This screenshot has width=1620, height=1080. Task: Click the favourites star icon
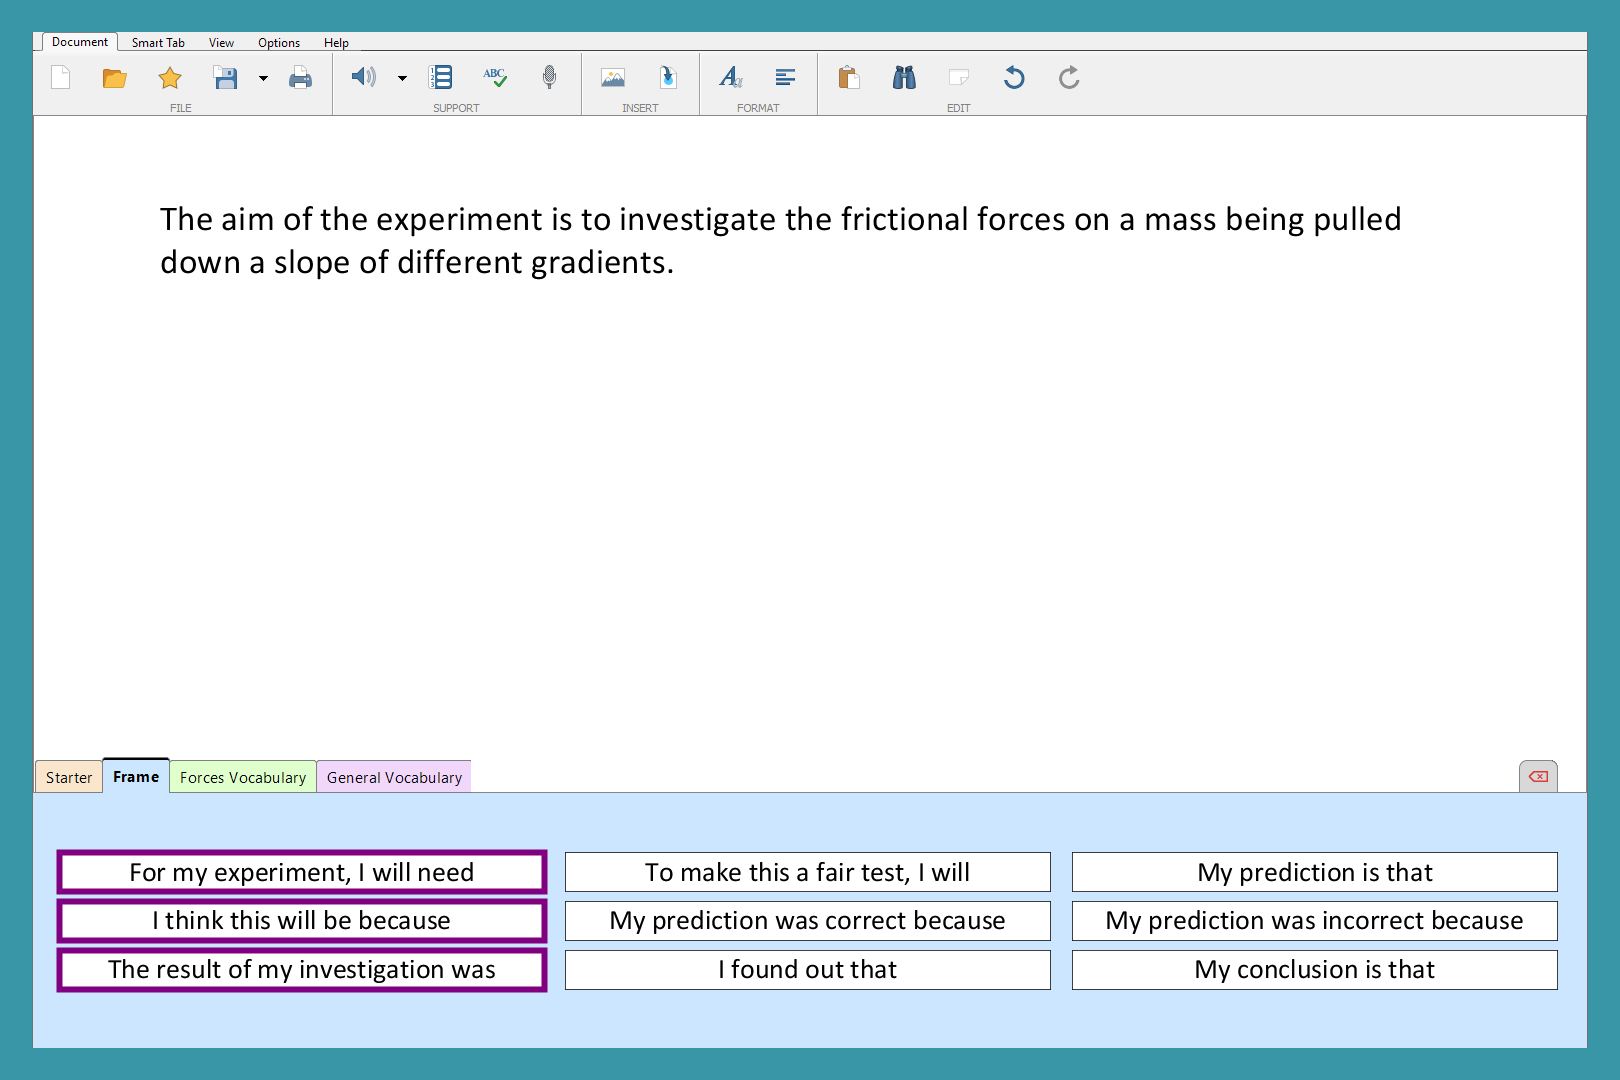point(170,78)
